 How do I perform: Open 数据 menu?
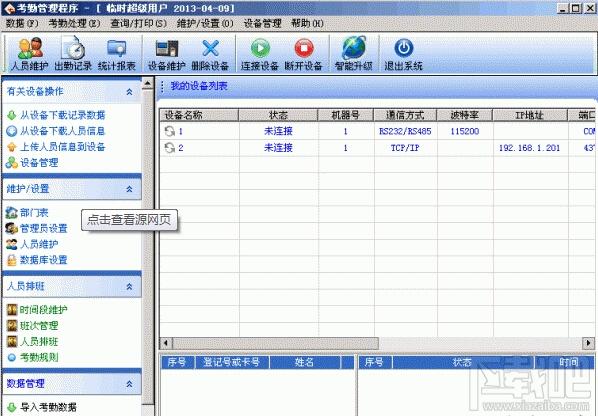click(x=22, y=24)
